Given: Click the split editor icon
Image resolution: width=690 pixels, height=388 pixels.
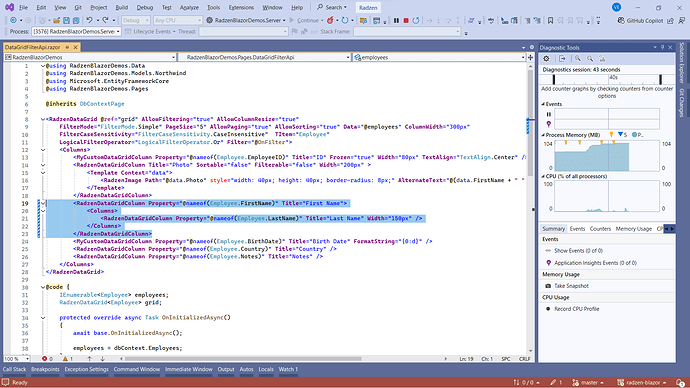Looking at the screenshot, I should click(x=531, y=57).
